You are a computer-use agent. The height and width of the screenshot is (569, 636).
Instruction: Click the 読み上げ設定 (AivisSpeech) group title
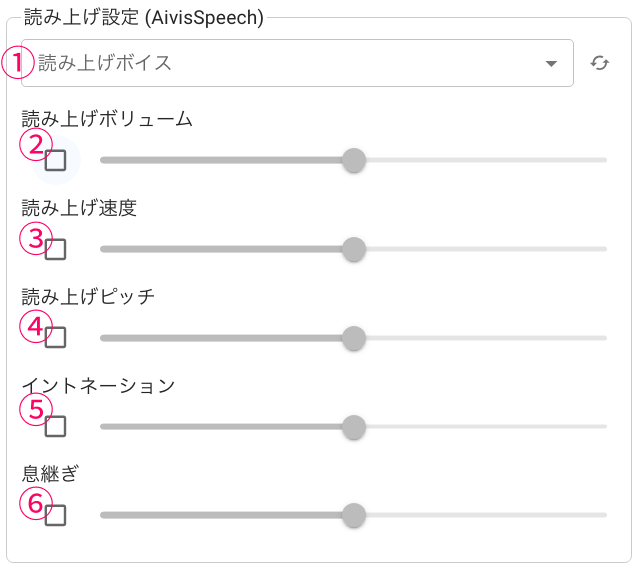142,18
